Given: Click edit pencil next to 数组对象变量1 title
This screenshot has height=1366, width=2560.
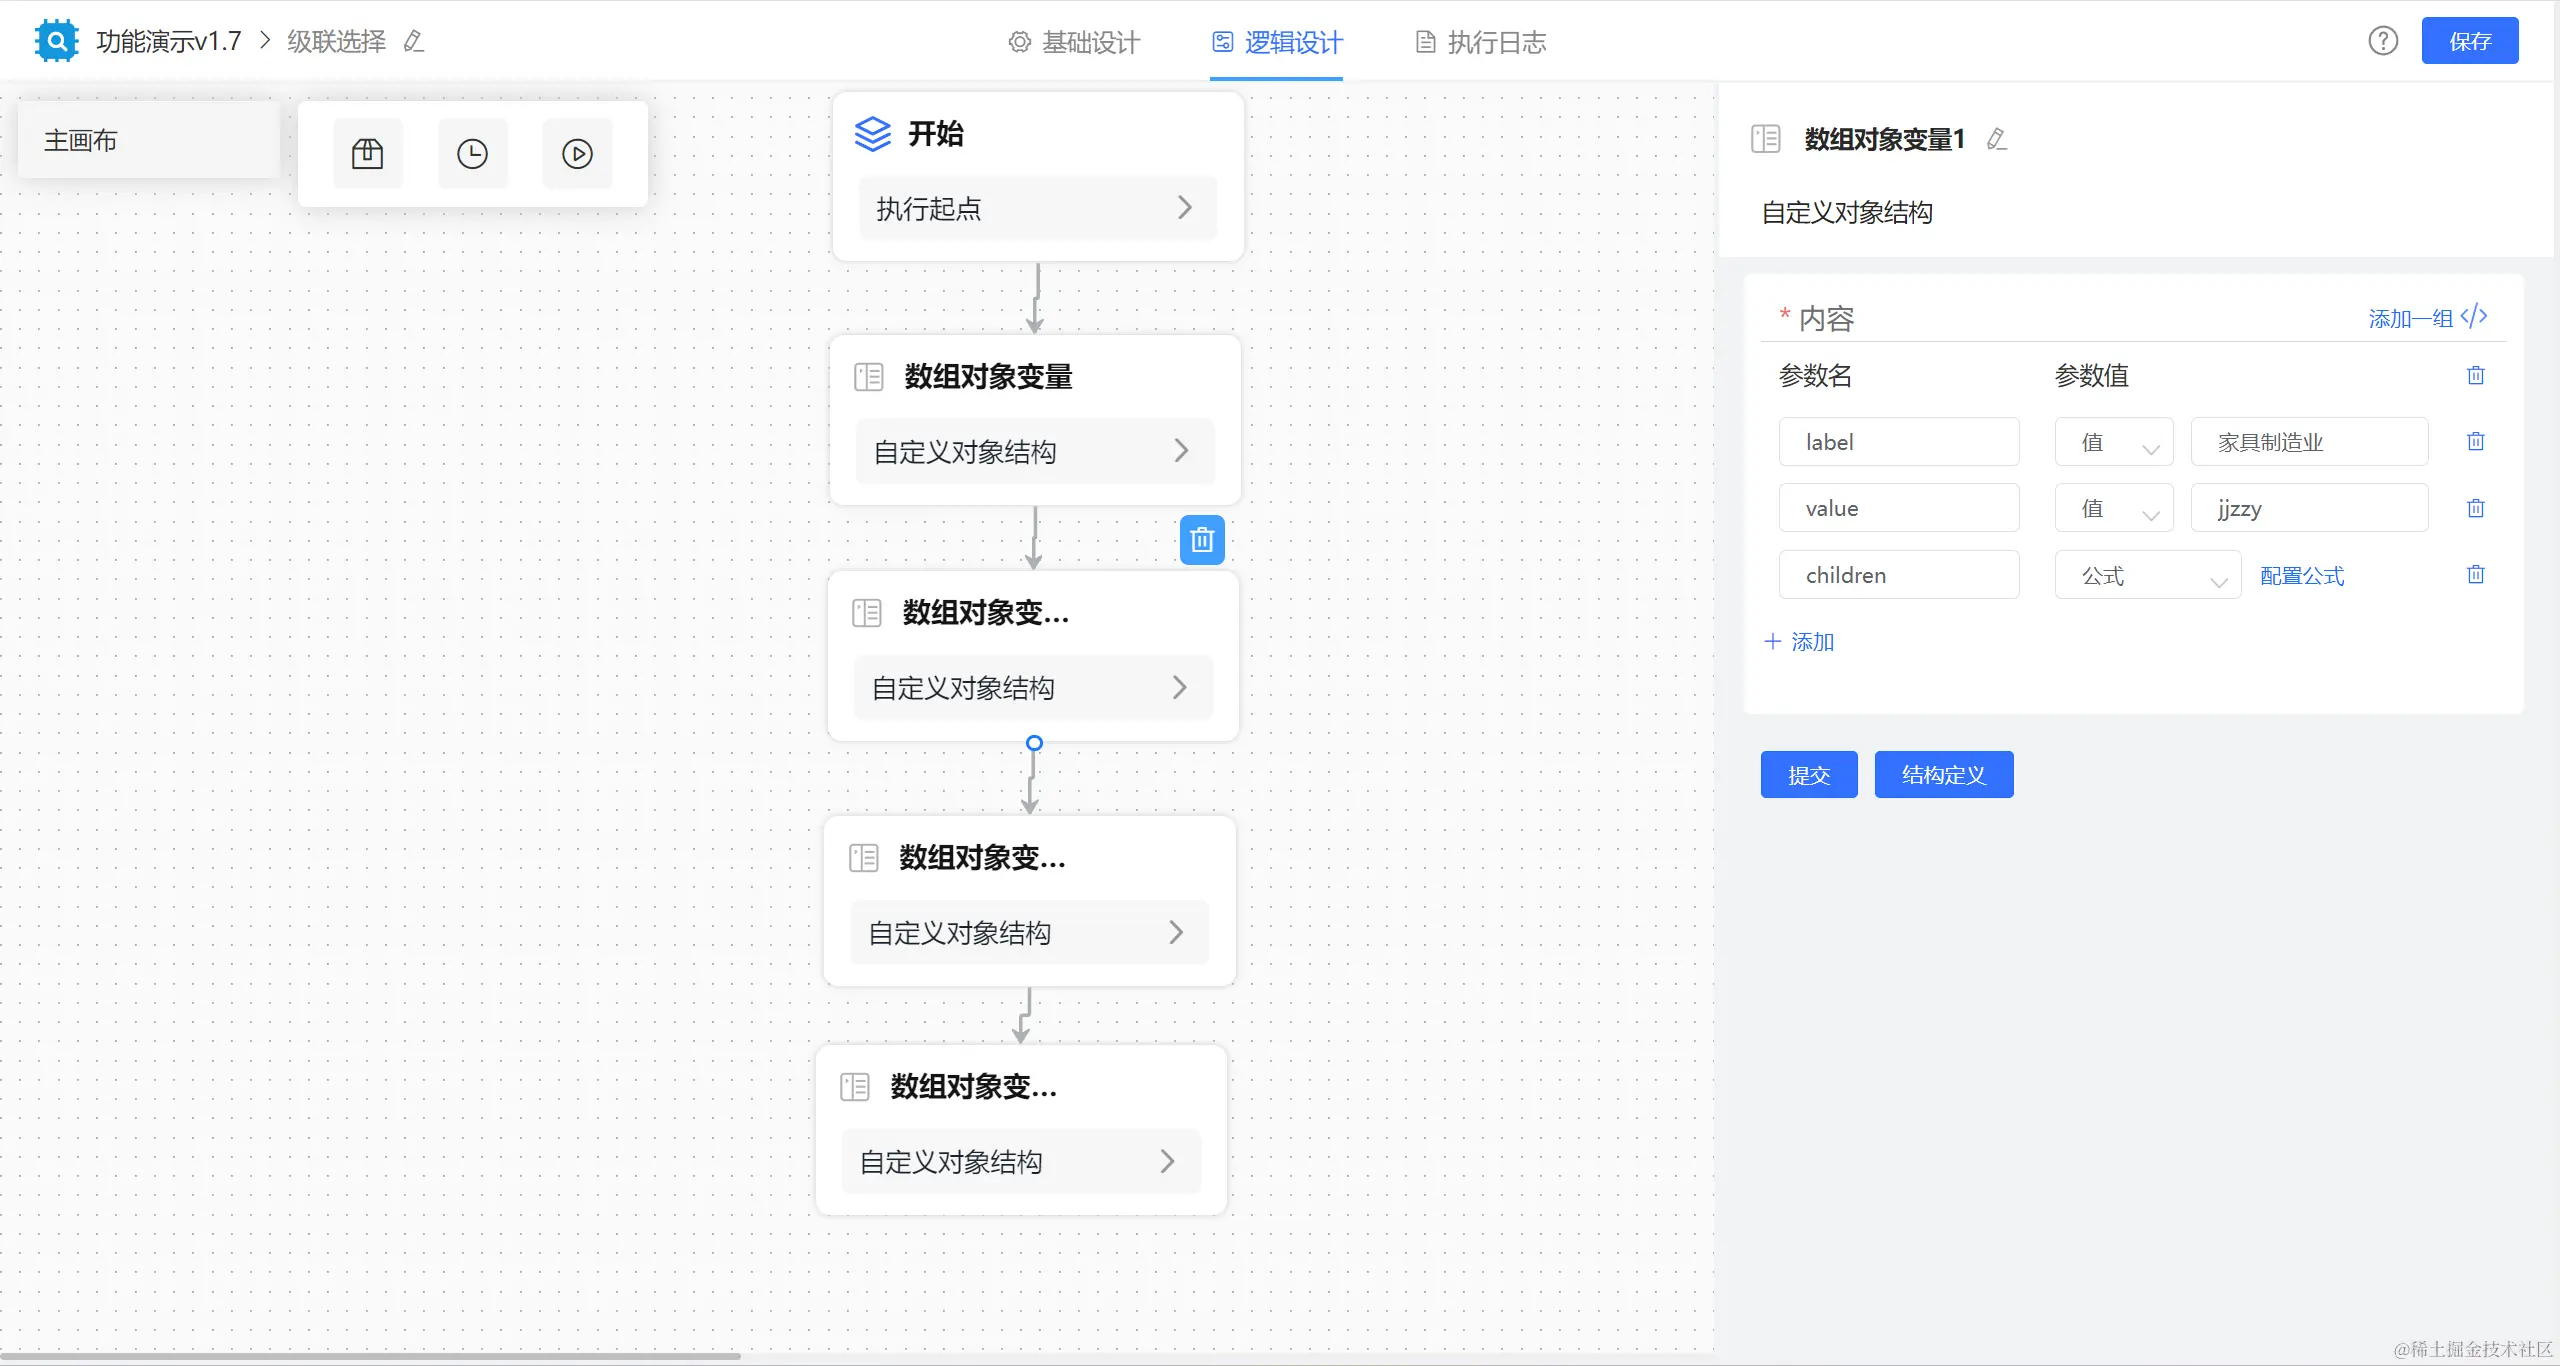Looking at the screenshot, I should click(1997, 139).
